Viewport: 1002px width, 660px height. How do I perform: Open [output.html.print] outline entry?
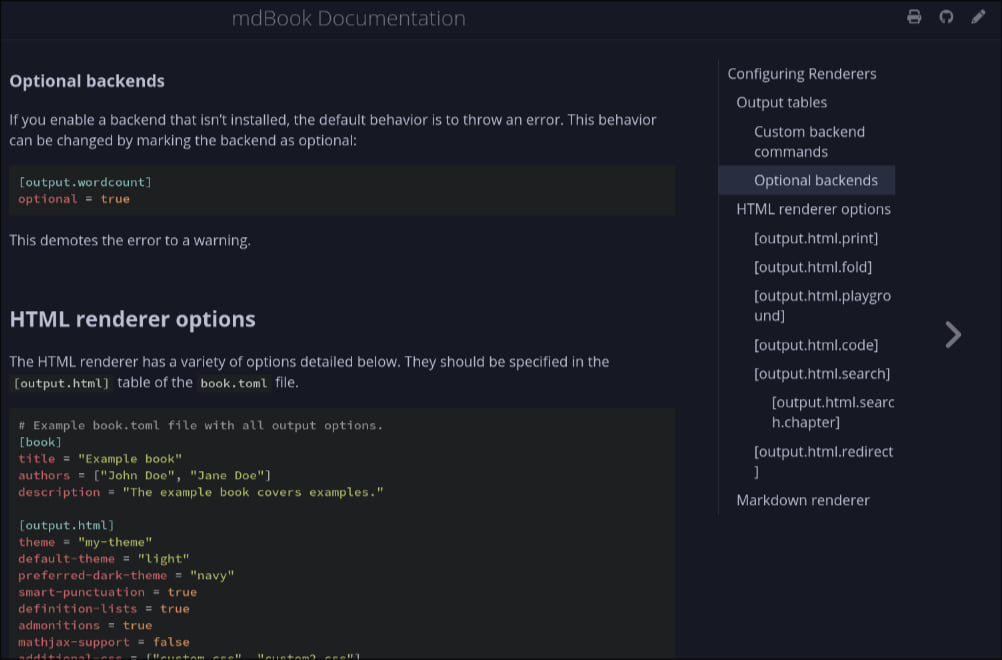(815, 238)
